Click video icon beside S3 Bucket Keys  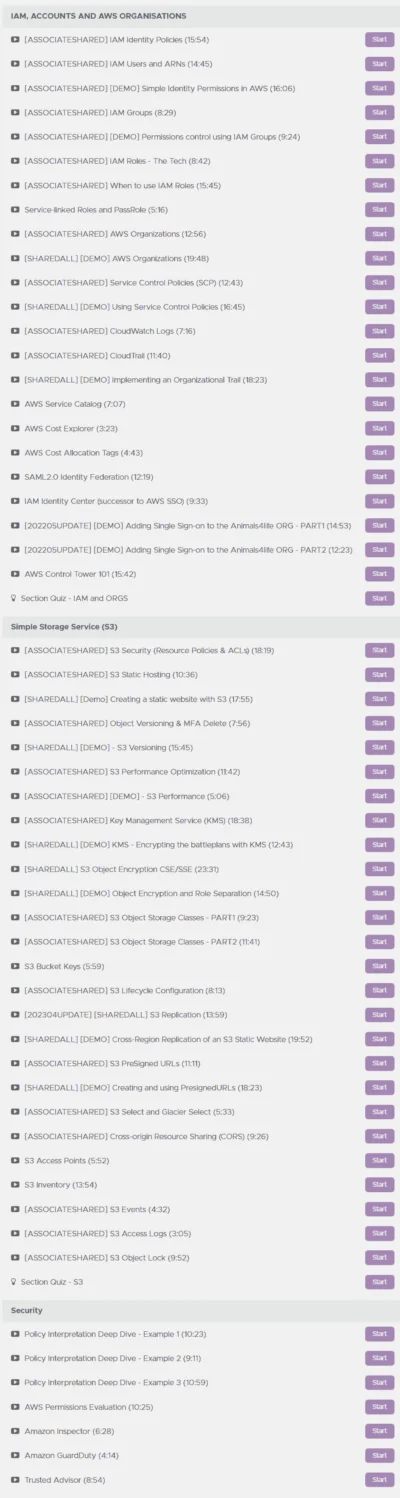tap(15, 966)
